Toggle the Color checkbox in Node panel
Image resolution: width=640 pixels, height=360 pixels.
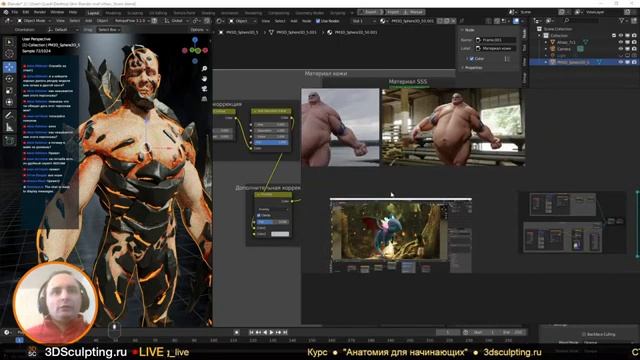pos(472,59)
